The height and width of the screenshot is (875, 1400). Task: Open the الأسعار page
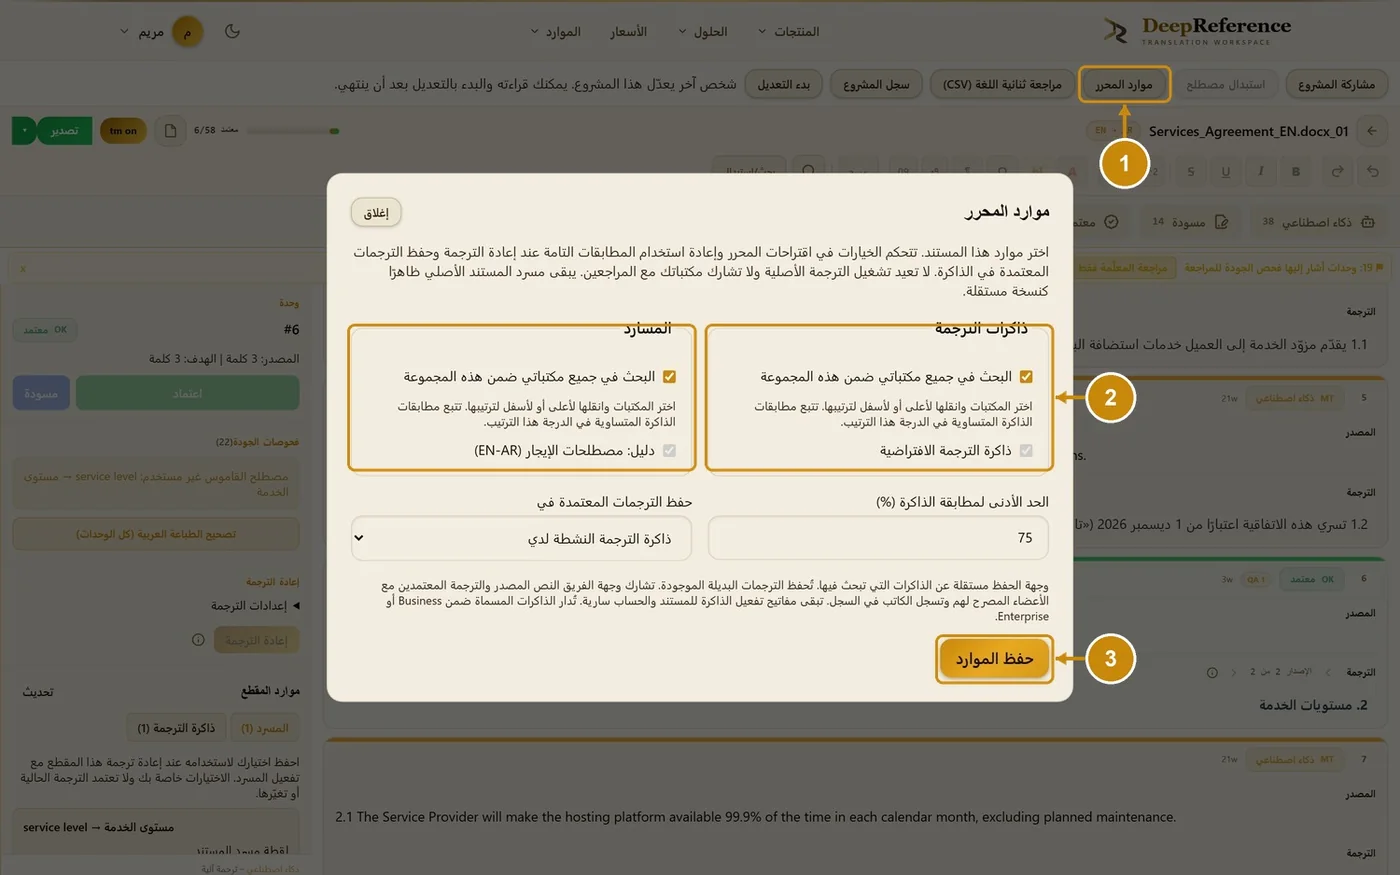coord(629,32)
